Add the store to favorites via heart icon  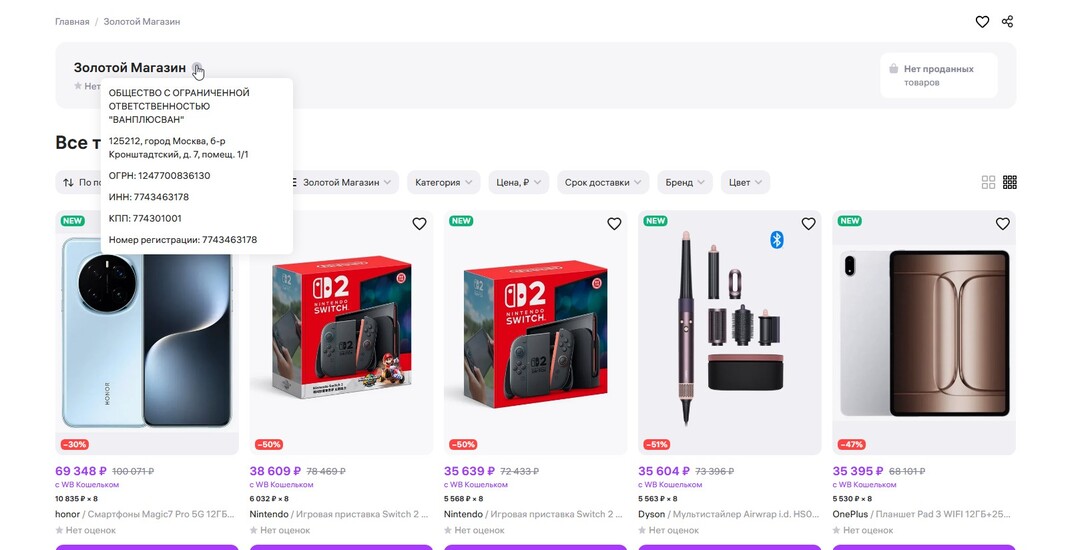click(982, 22)
